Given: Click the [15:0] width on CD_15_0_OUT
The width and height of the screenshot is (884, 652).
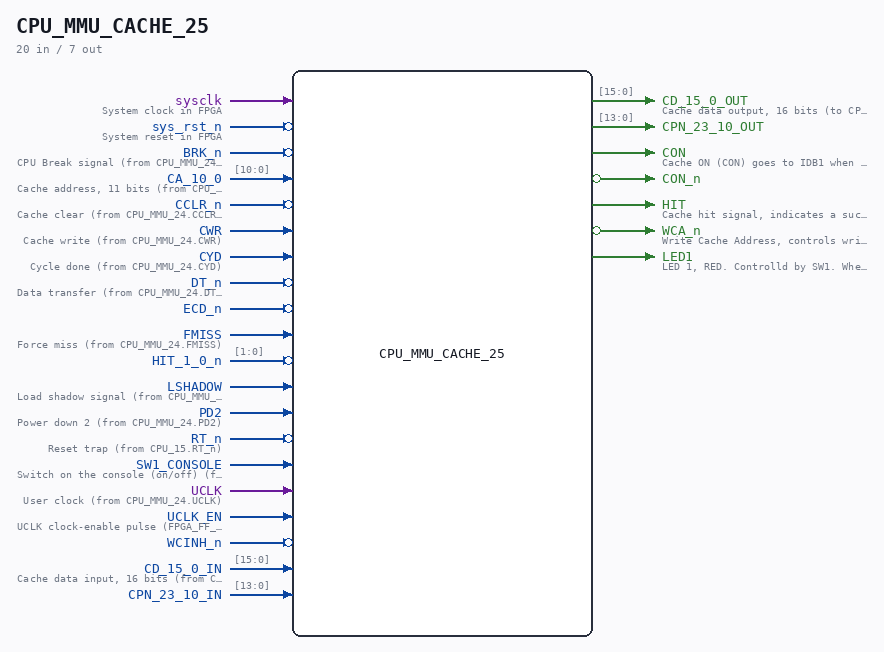Looking at the screenshot, I should [x=616, y=91].
